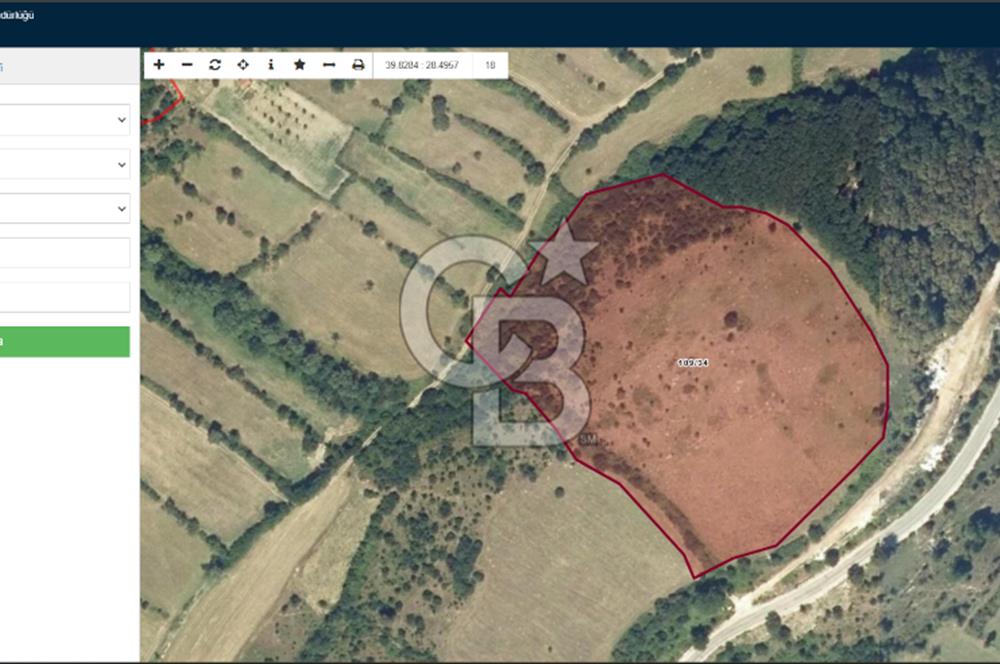Zoom in with the plus icon

(159, 65)
